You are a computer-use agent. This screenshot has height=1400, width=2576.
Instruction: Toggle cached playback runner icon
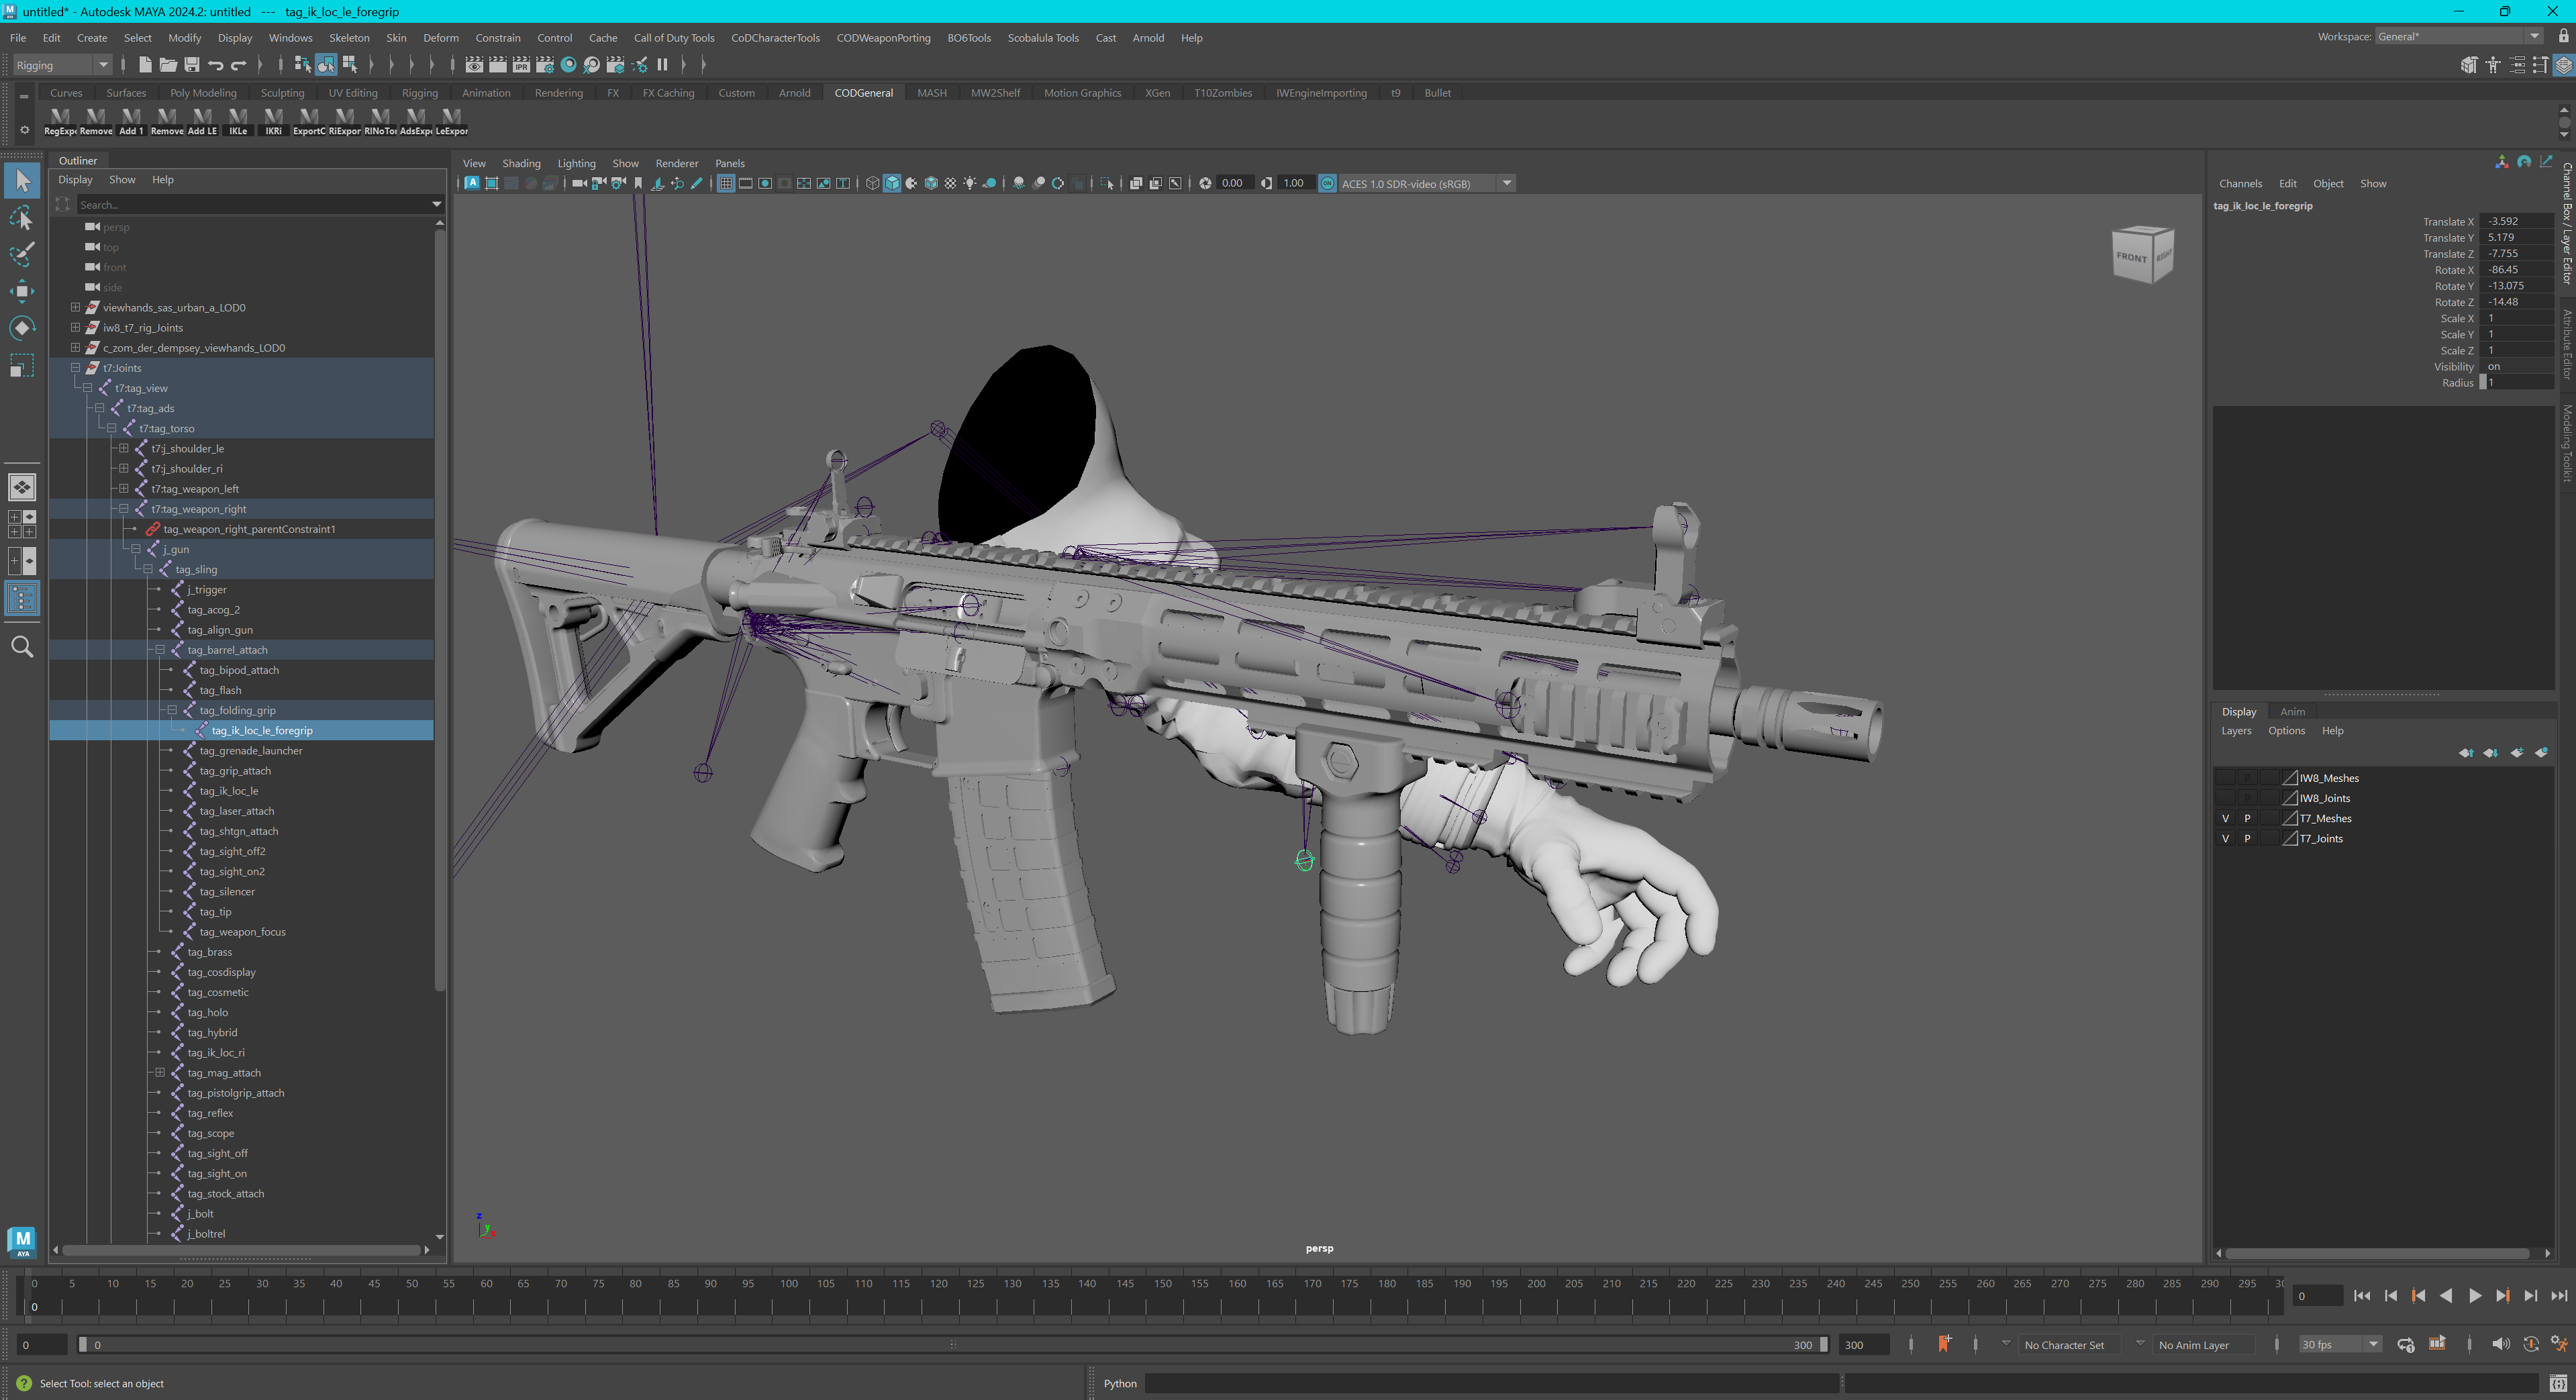click(2559, 1344)
